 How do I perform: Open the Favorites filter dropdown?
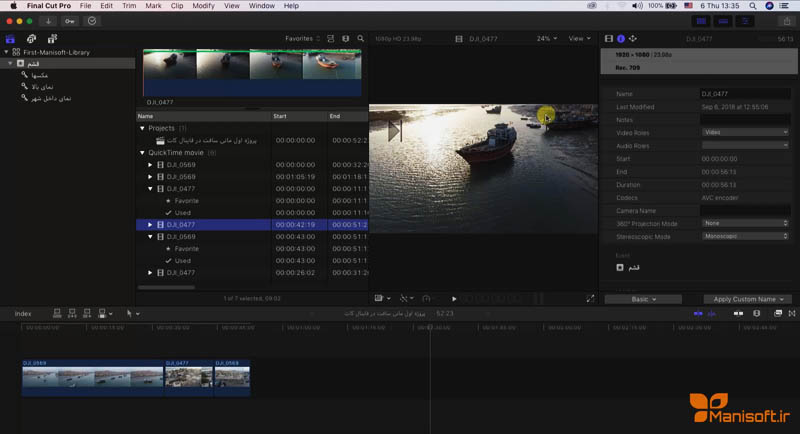[303, 39]
